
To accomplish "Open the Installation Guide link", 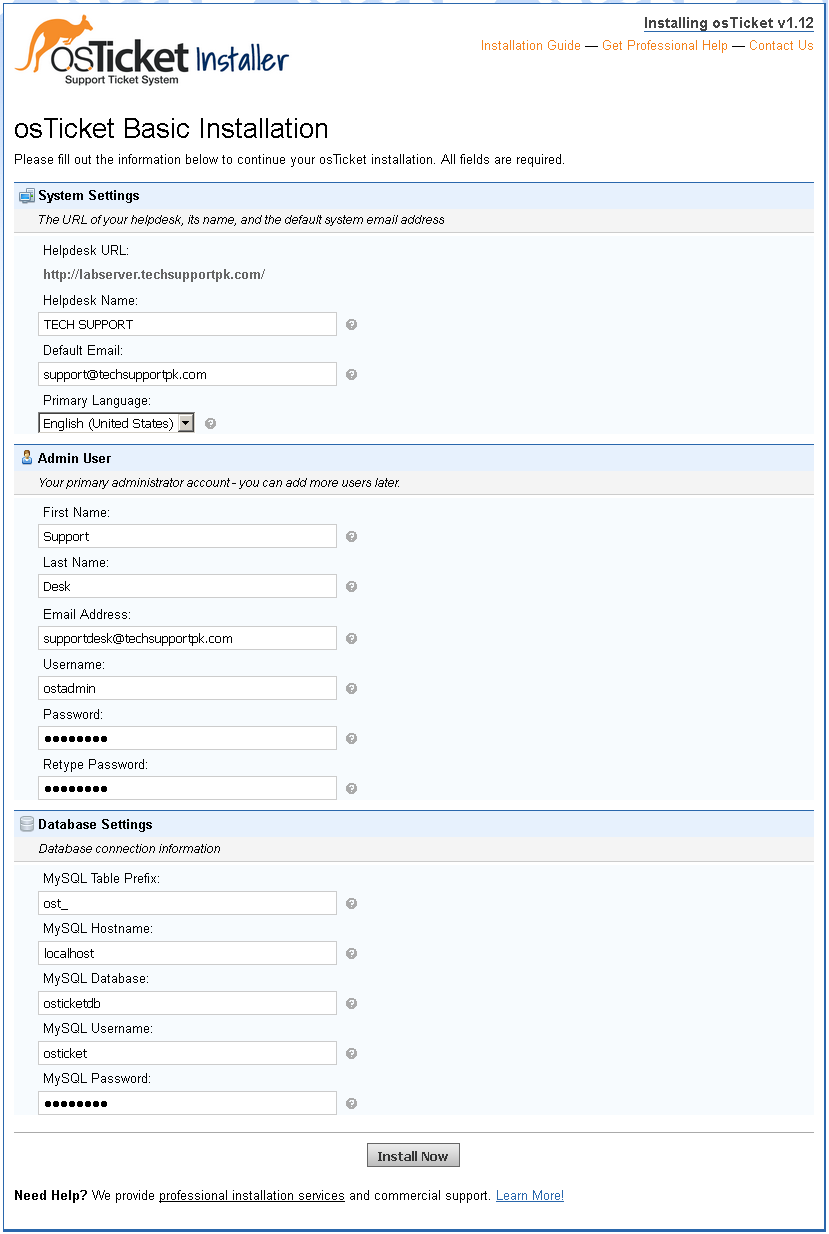I will [530, 46].
